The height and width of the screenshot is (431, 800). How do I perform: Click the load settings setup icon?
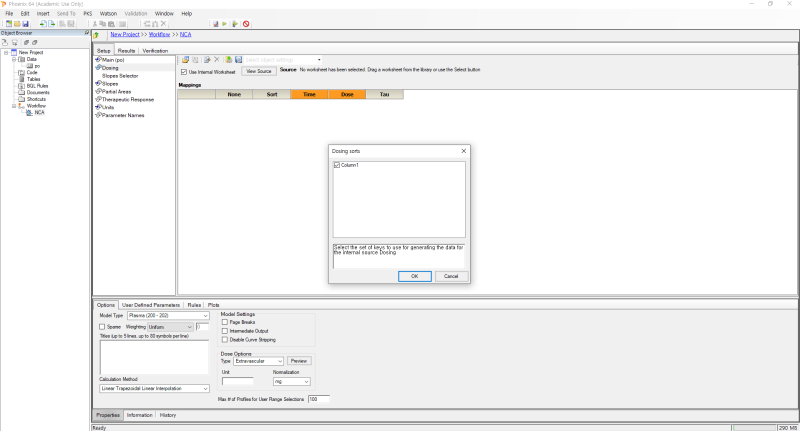point(229,60)
